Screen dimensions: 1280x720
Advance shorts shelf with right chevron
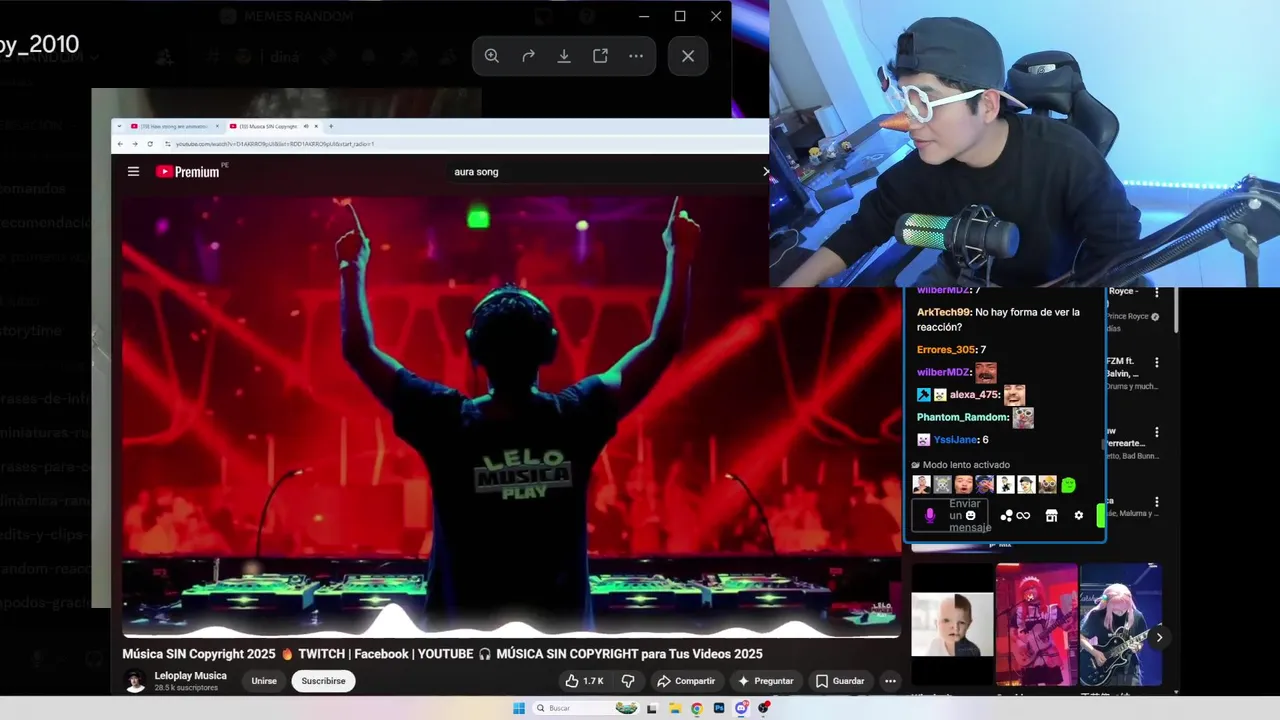[x=1159, y=637]
